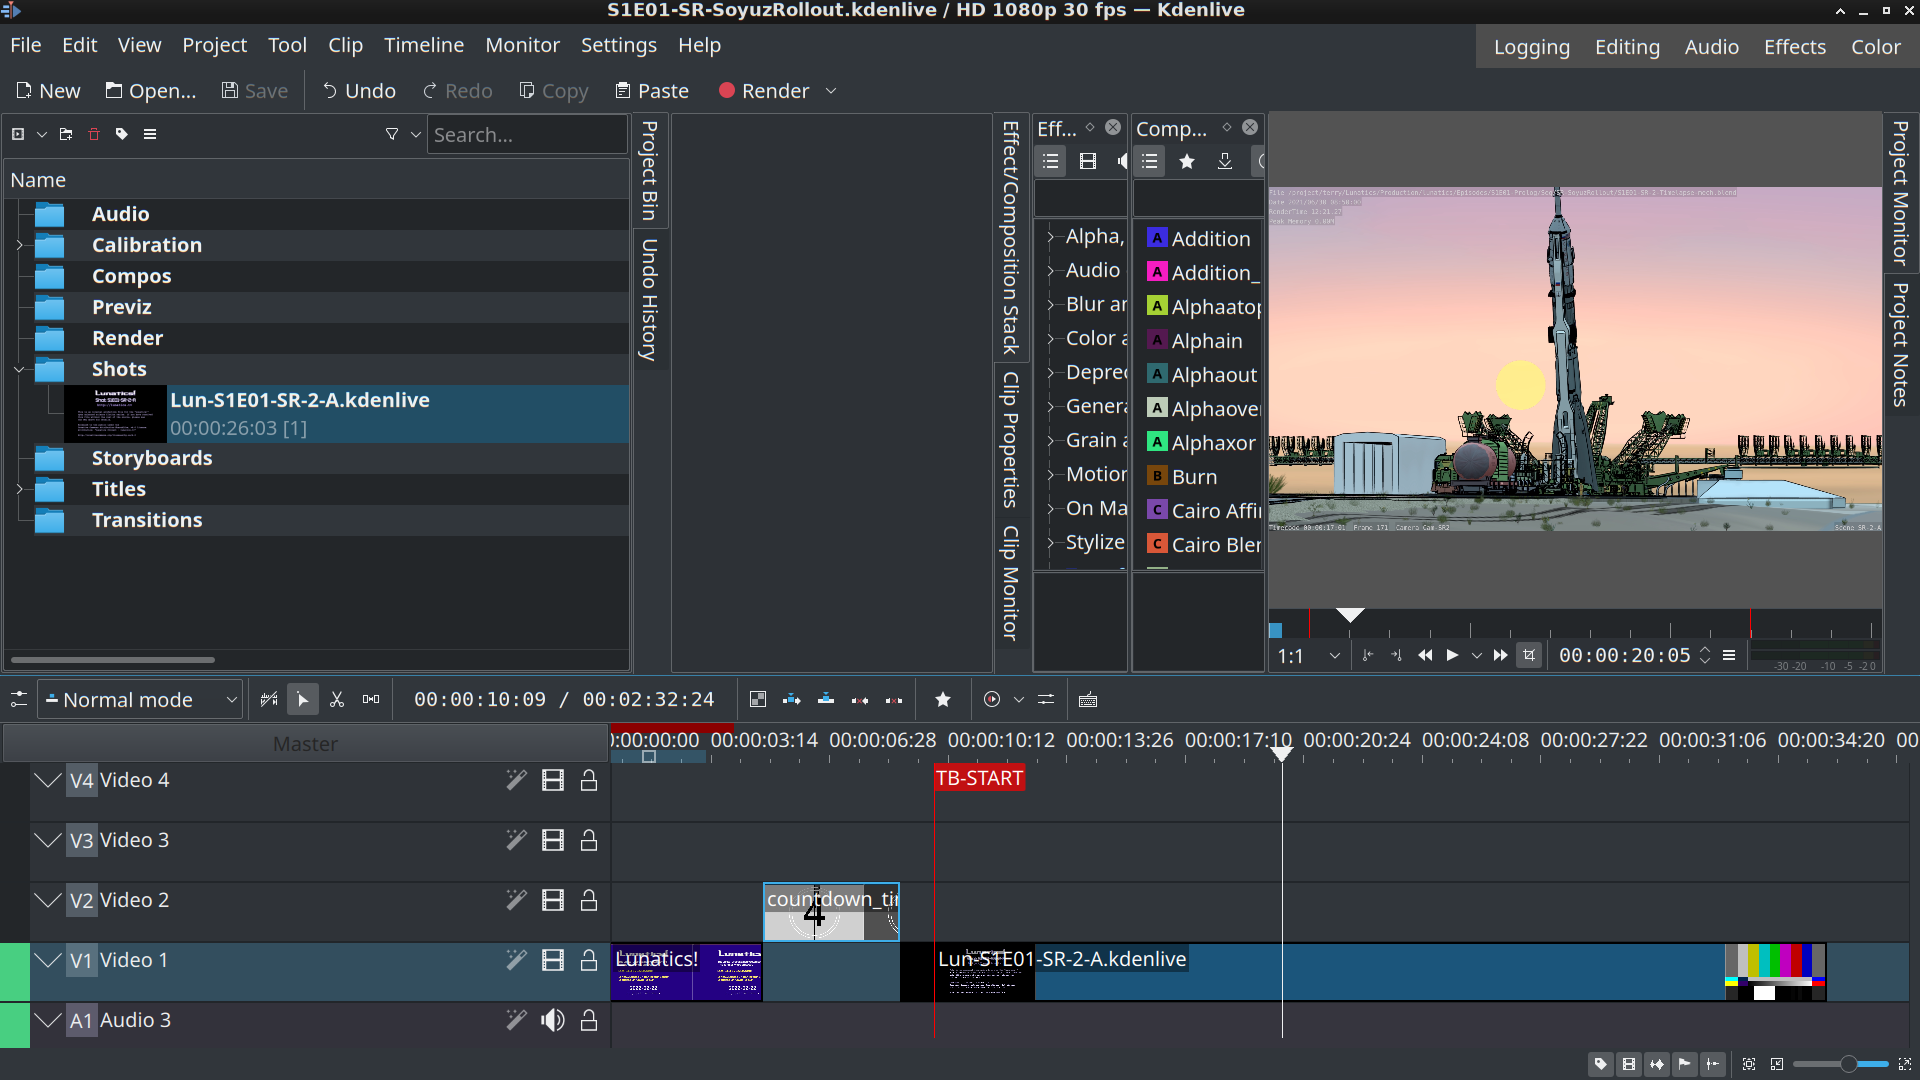Open the Normal mode dropdown
Viewport: 1920px width, 1080px height.
(x=141, y=700)
